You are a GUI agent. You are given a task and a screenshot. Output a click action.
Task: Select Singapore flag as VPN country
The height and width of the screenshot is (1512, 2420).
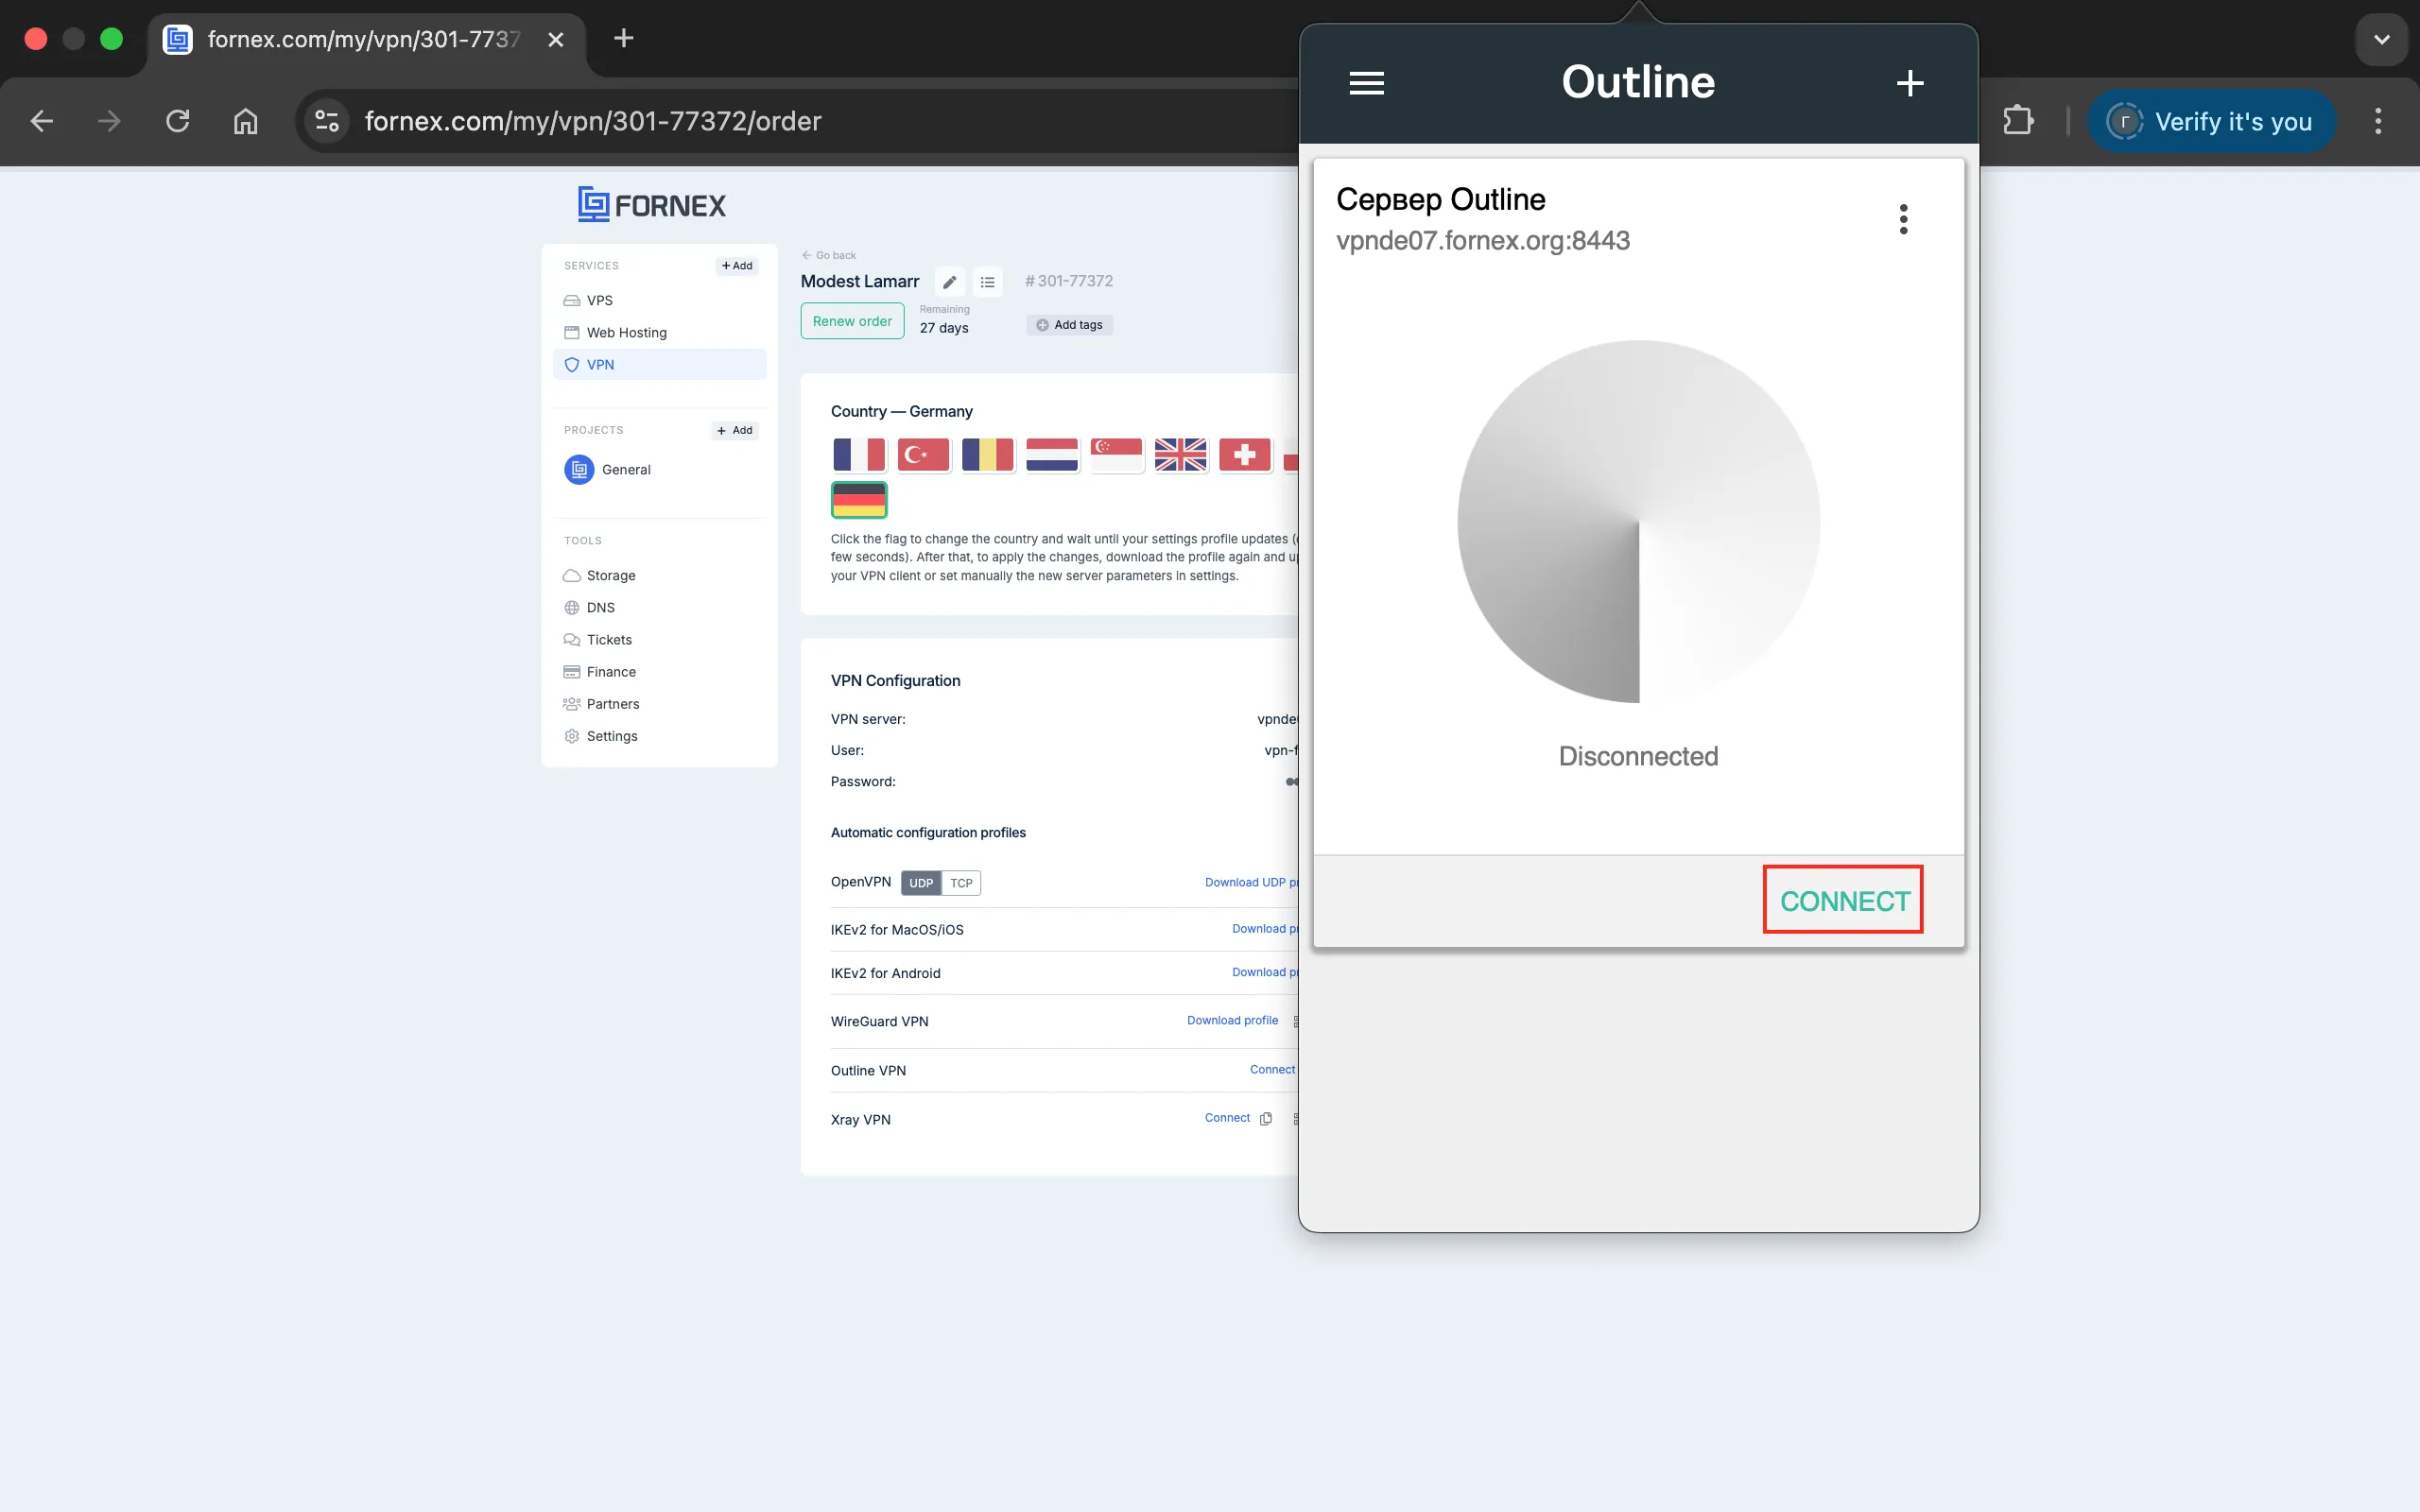tap(1116, 455)
